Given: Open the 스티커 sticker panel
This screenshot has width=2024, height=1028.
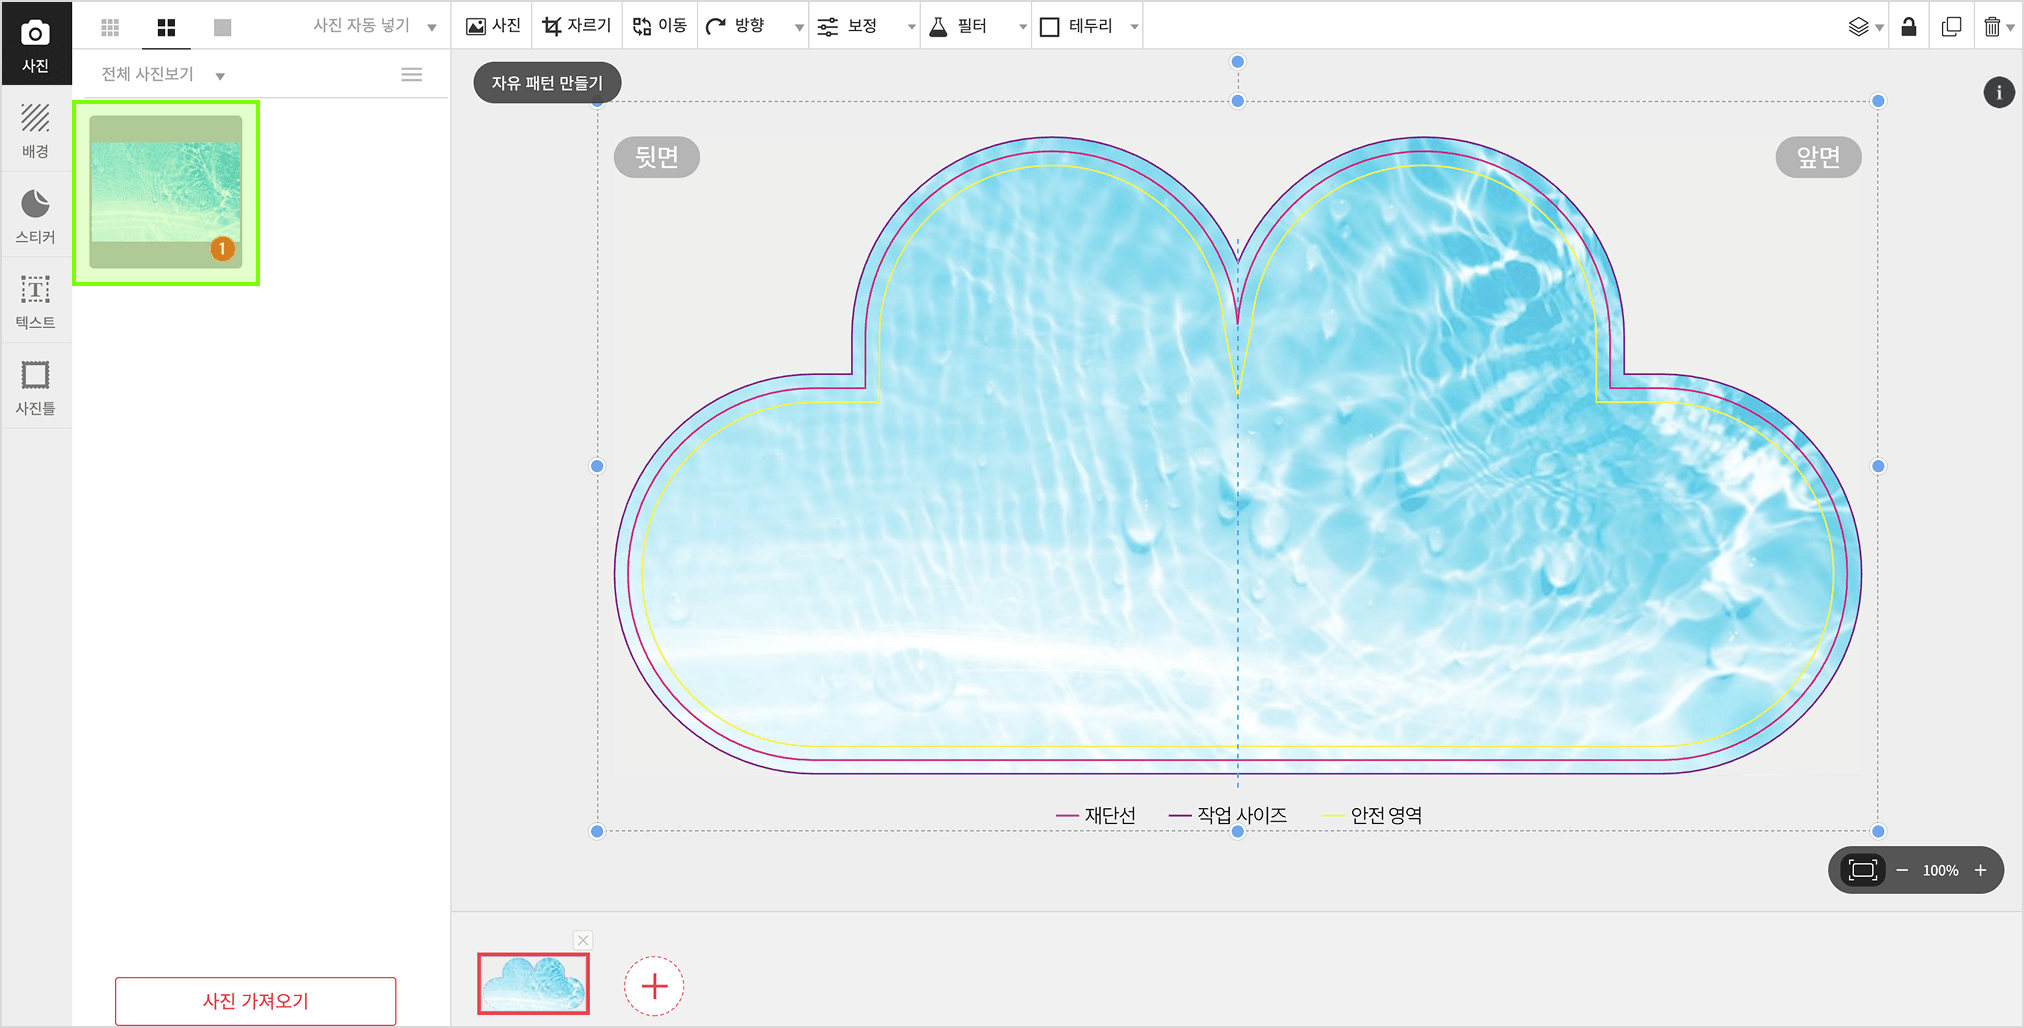Looking at the screenshot, I should pos(36,216).
